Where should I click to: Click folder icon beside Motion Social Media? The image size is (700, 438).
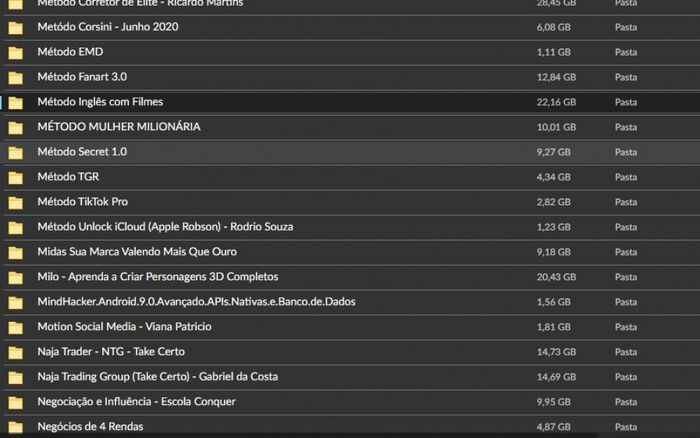(x=16, y=328)
